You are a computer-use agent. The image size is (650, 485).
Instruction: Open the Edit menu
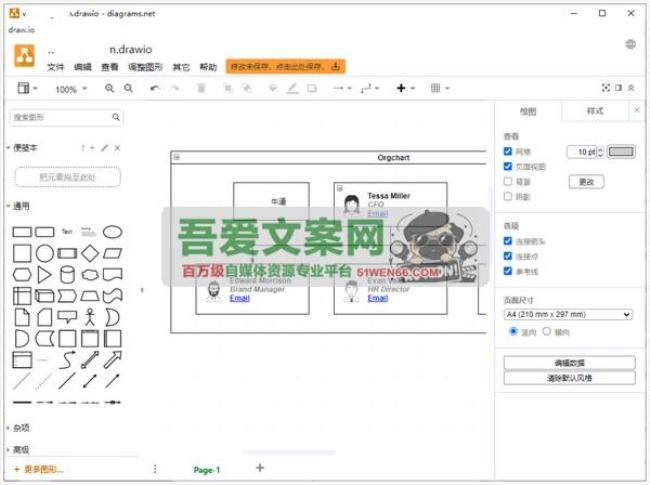coord(82,67)
